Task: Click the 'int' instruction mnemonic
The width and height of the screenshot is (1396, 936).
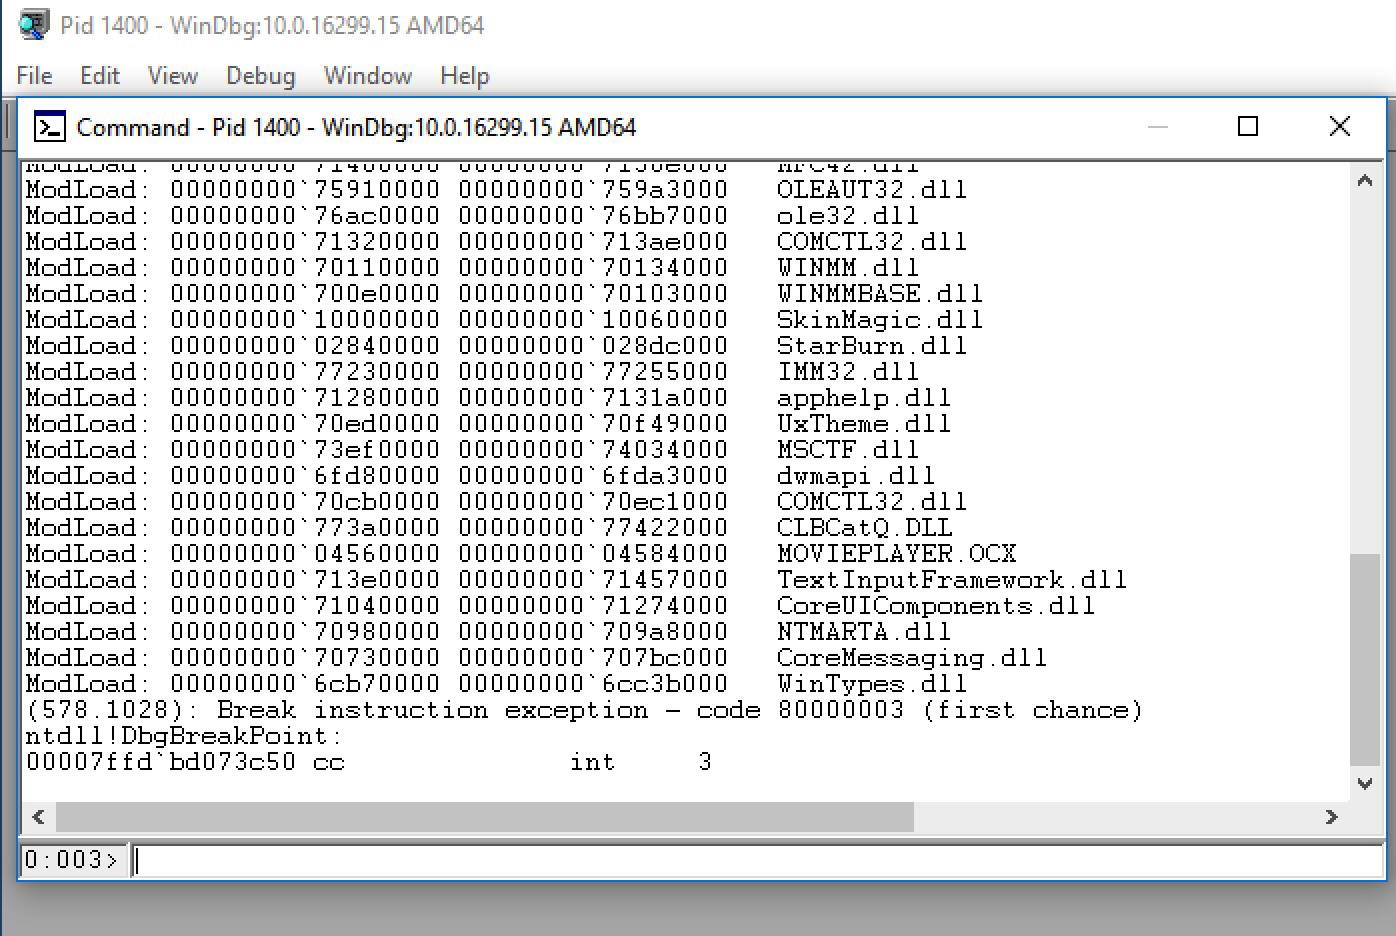Action: [x=592, y=762]
